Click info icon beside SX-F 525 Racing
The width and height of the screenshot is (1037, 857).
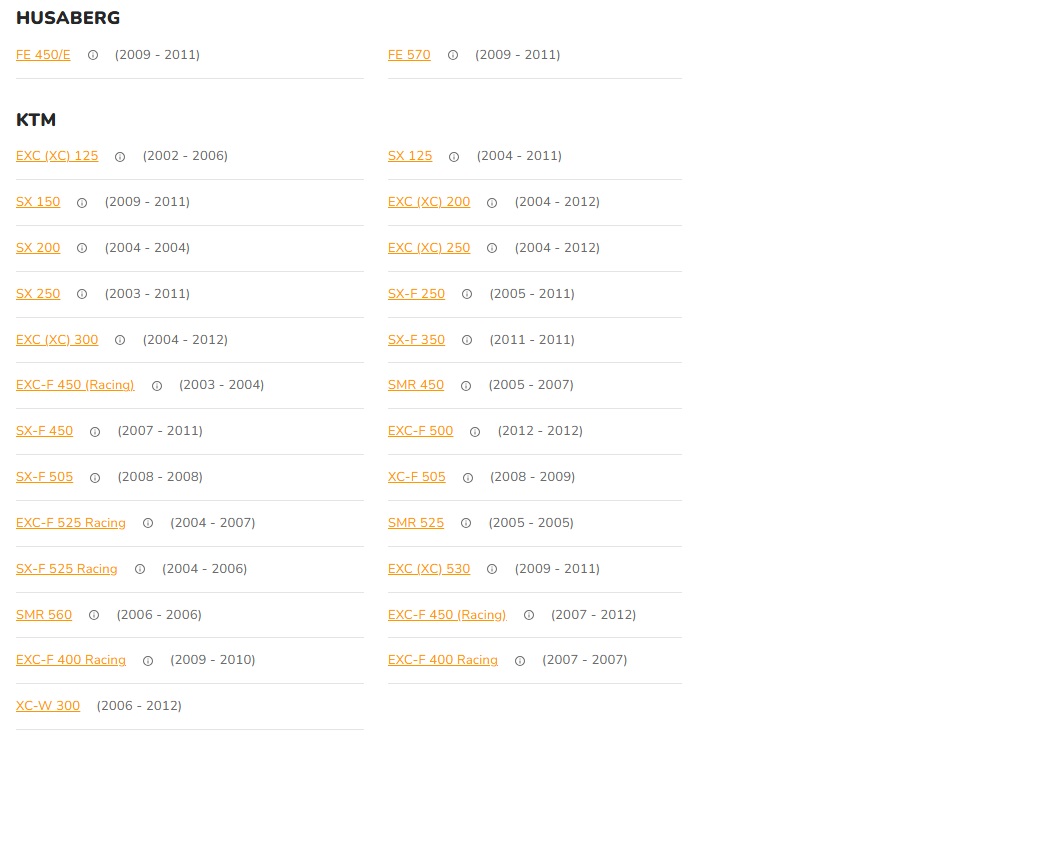click(140, 570)
